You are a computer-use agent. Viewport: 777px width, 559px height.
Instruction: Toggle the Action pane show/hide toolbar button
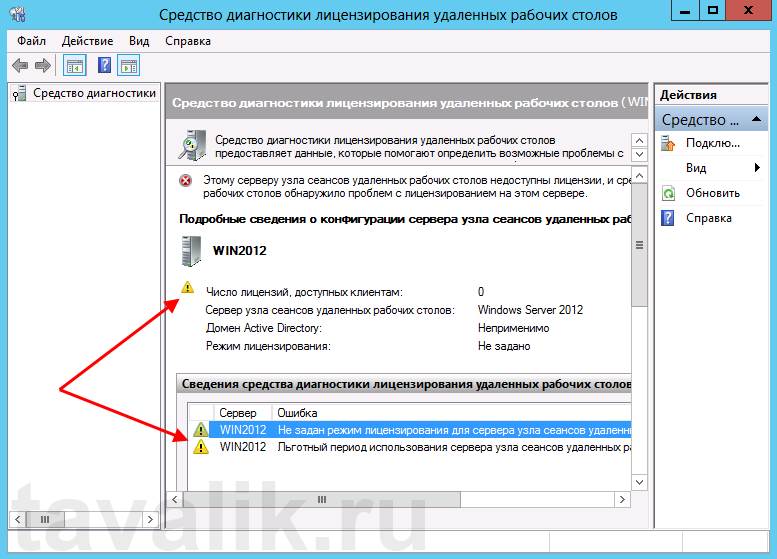tap(128, 65)
